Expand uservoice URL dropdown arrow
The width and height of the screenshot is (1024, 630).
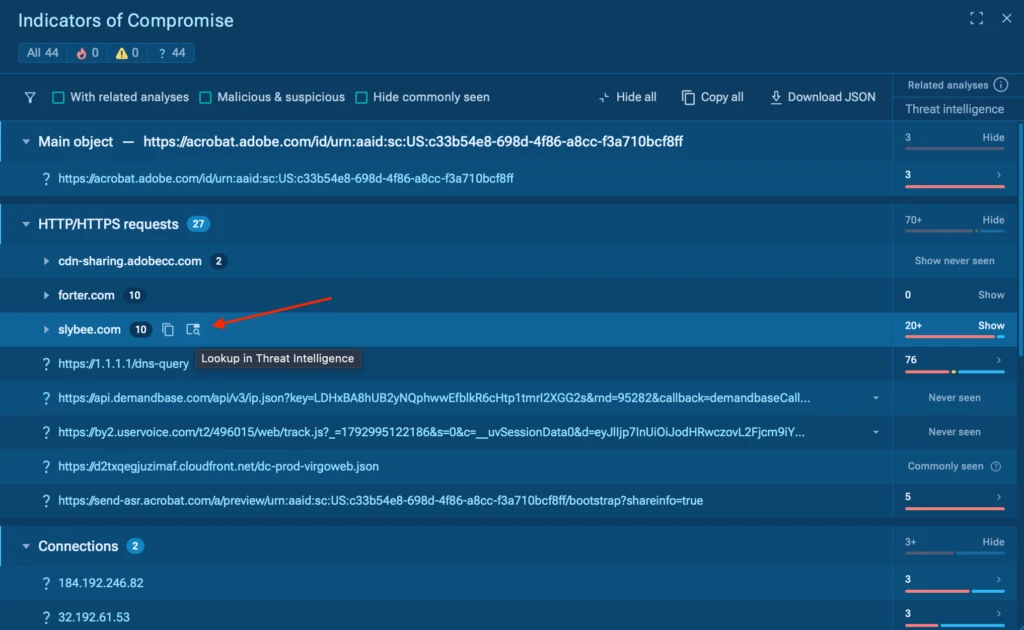876,432
